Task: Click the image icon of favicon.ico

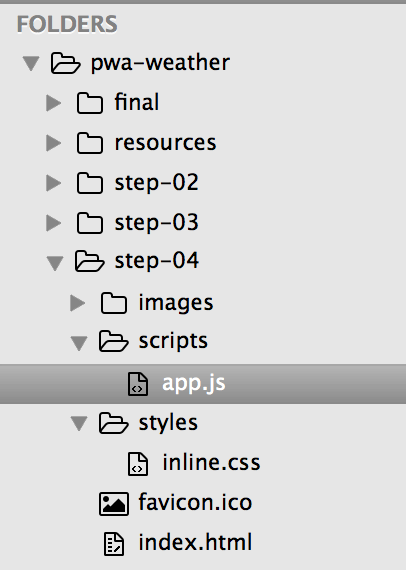Action: (x=114, y=504)
